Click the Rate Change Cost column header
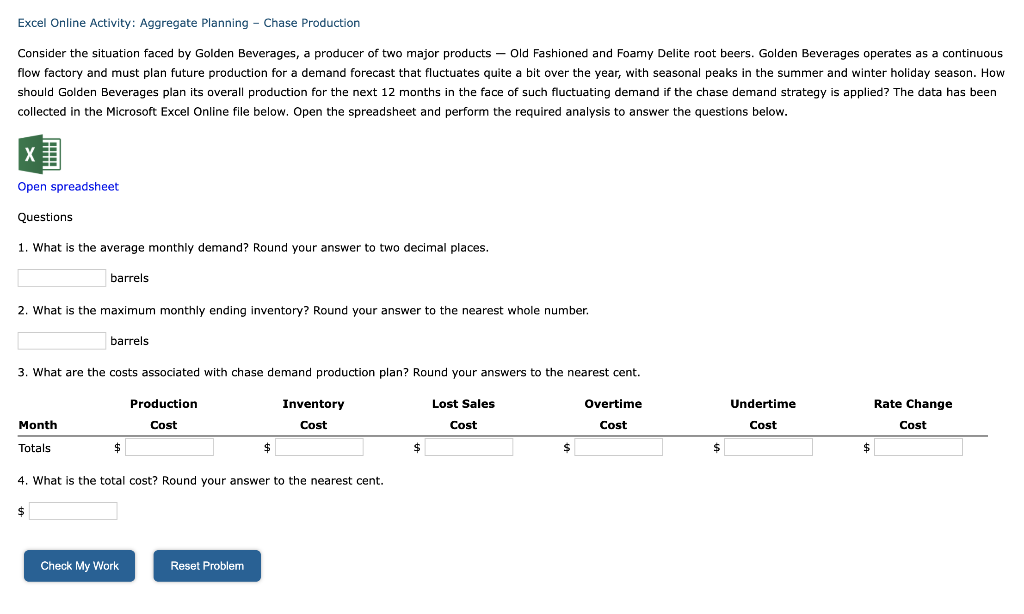The width and height of the screenshot is (1024, 614). tap(912, 414)
